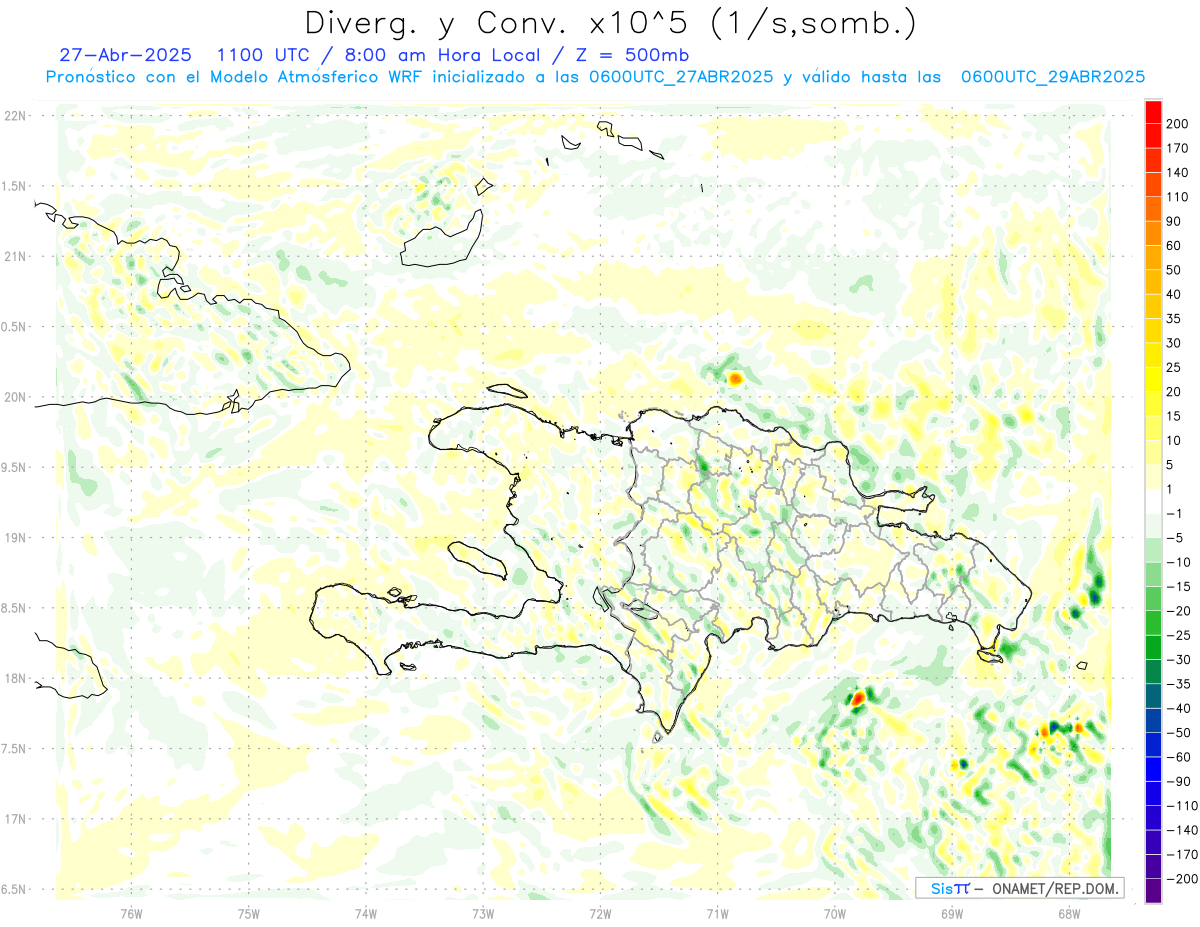Click the 18N latitude label
Viewport: 1200px width, 927px height.
click(14, 679)
